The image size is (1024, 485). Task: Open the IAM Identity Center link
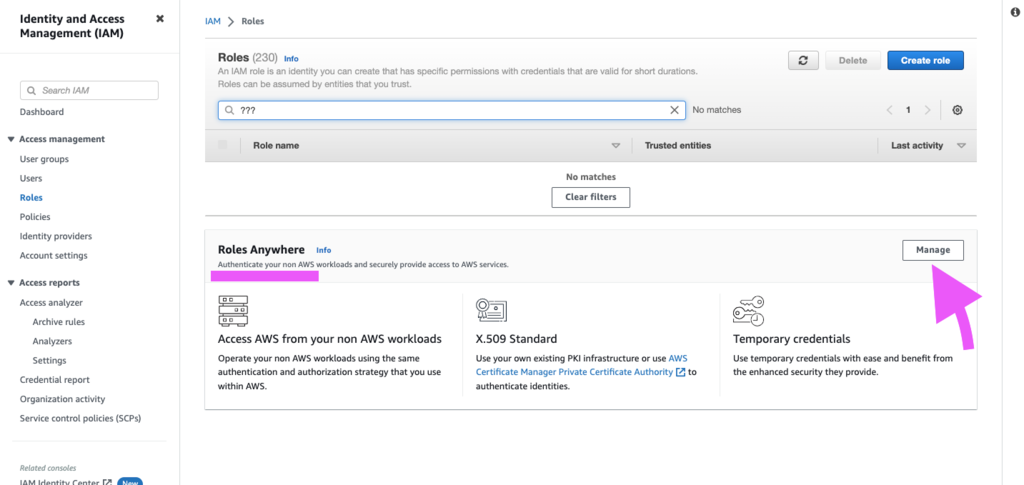click(x=65, y=482)
